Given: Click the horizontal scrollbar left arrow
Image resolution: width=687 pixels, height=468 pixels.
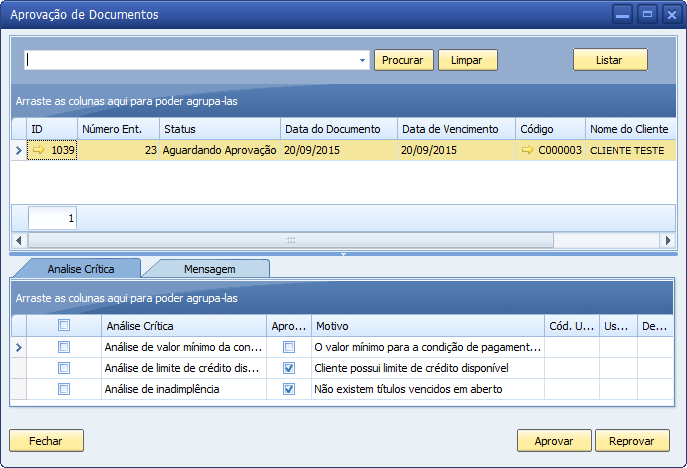Looking at the screenshot, I should [18, 240].
